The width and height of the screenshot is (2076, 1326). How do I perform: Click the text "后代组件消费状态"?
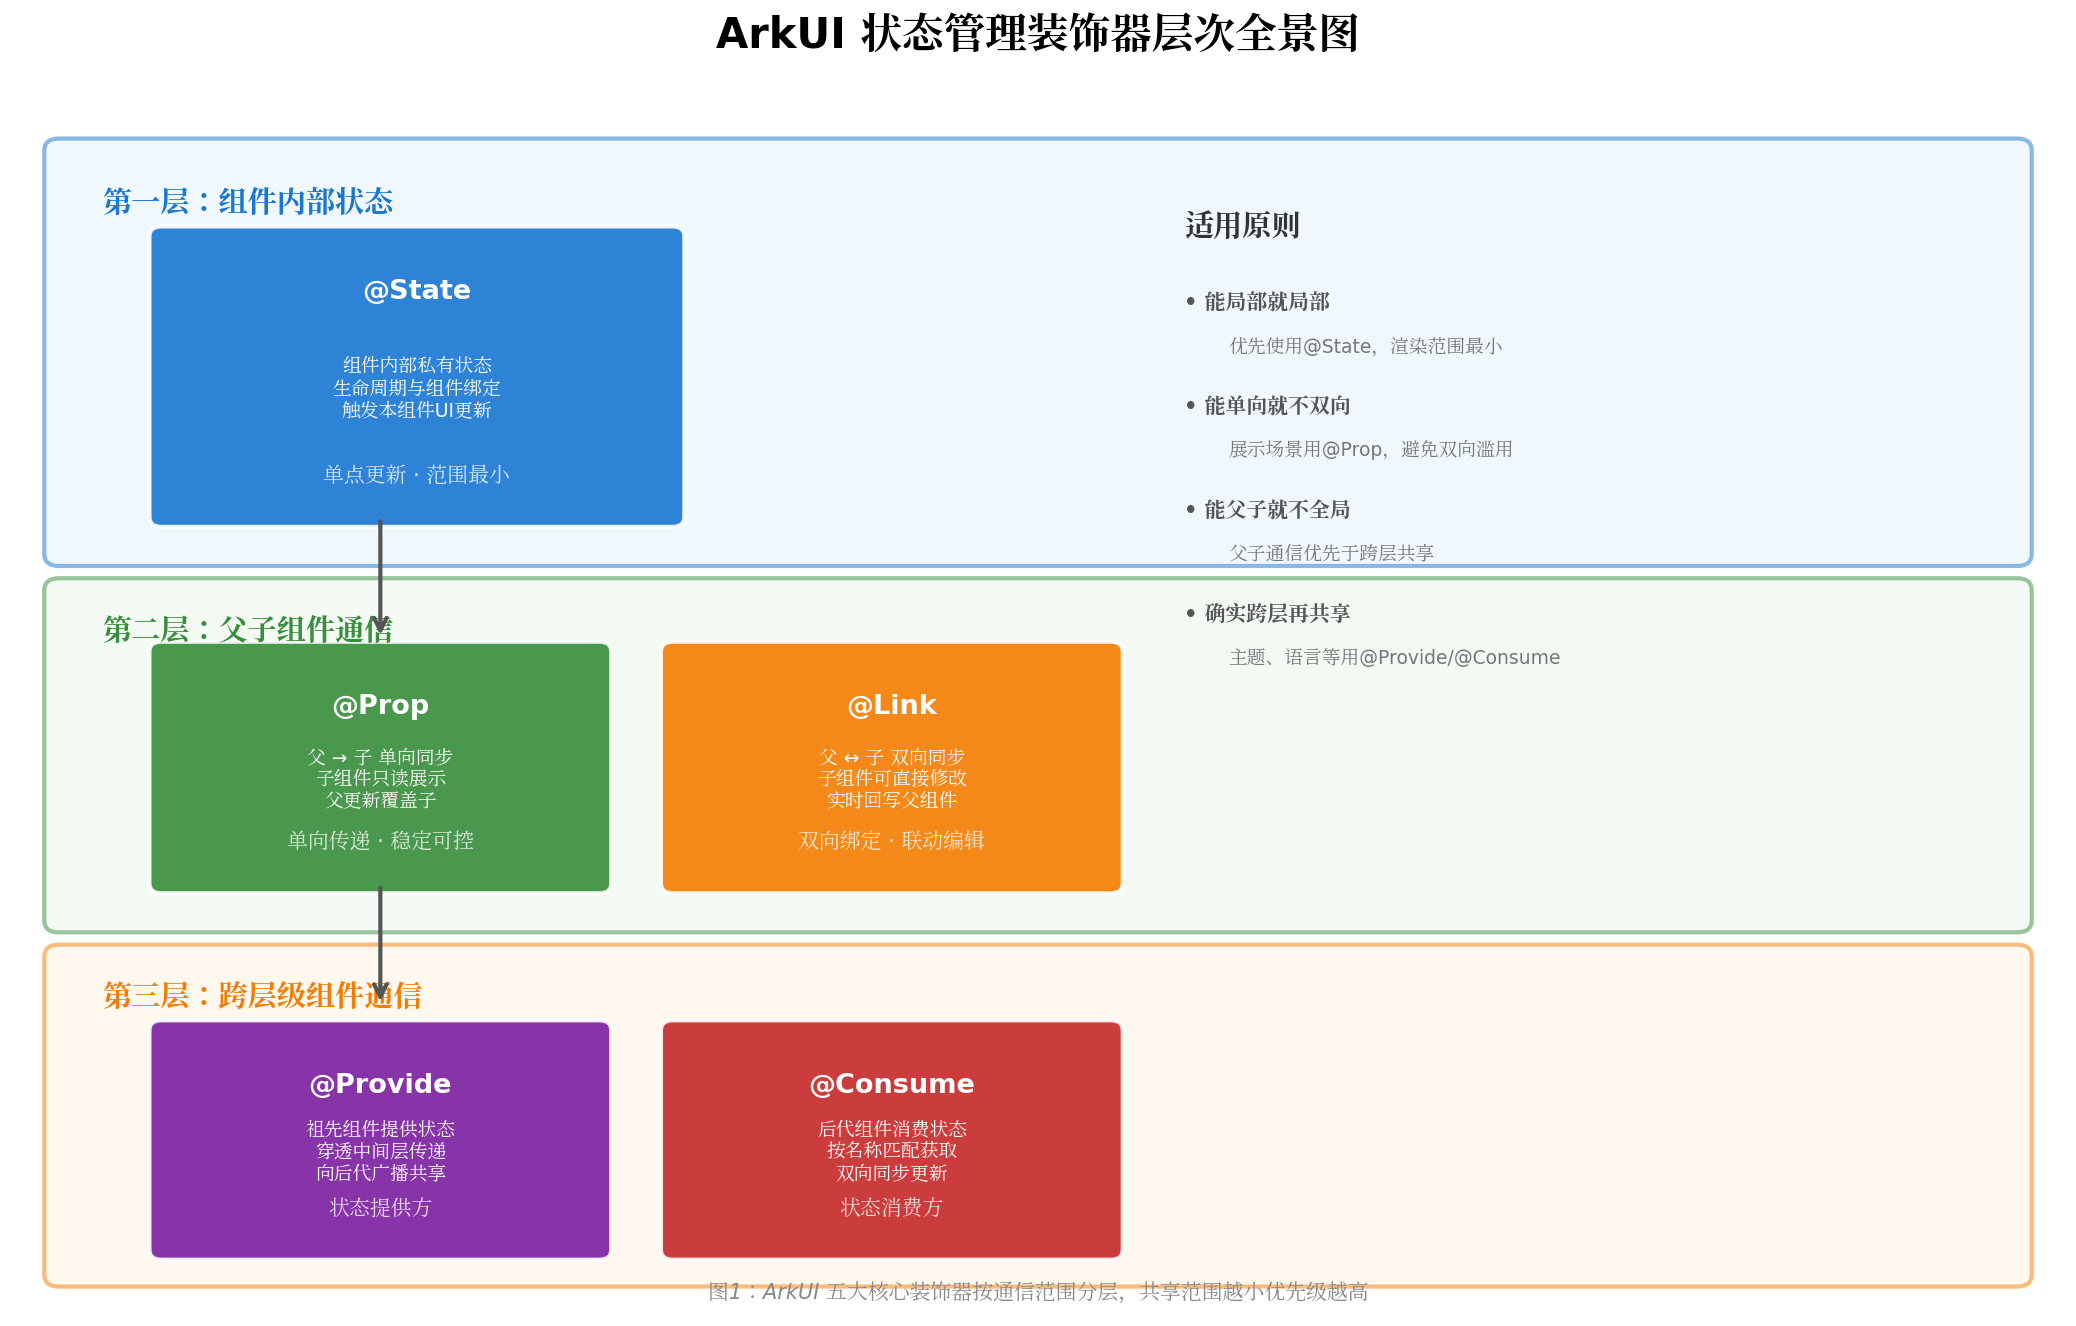pyautogui.click(x=892, y=1129)
